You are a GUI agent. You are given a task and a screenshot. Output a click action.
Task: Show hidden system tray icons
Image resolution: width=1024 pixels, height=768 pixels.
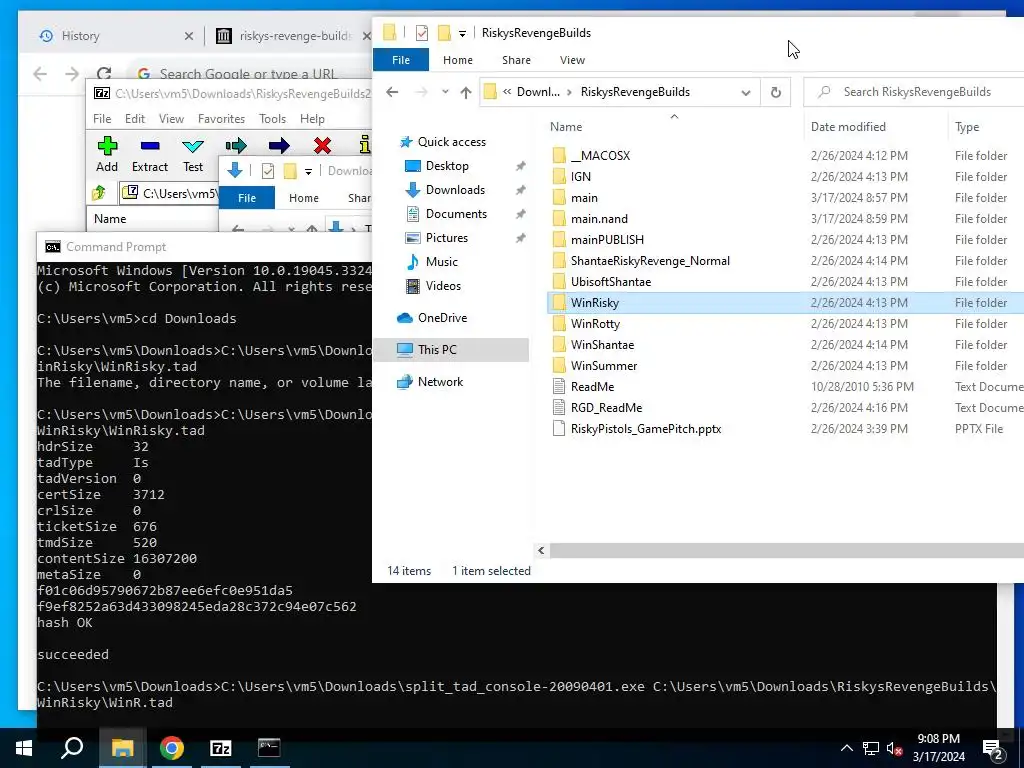(846, 748)
